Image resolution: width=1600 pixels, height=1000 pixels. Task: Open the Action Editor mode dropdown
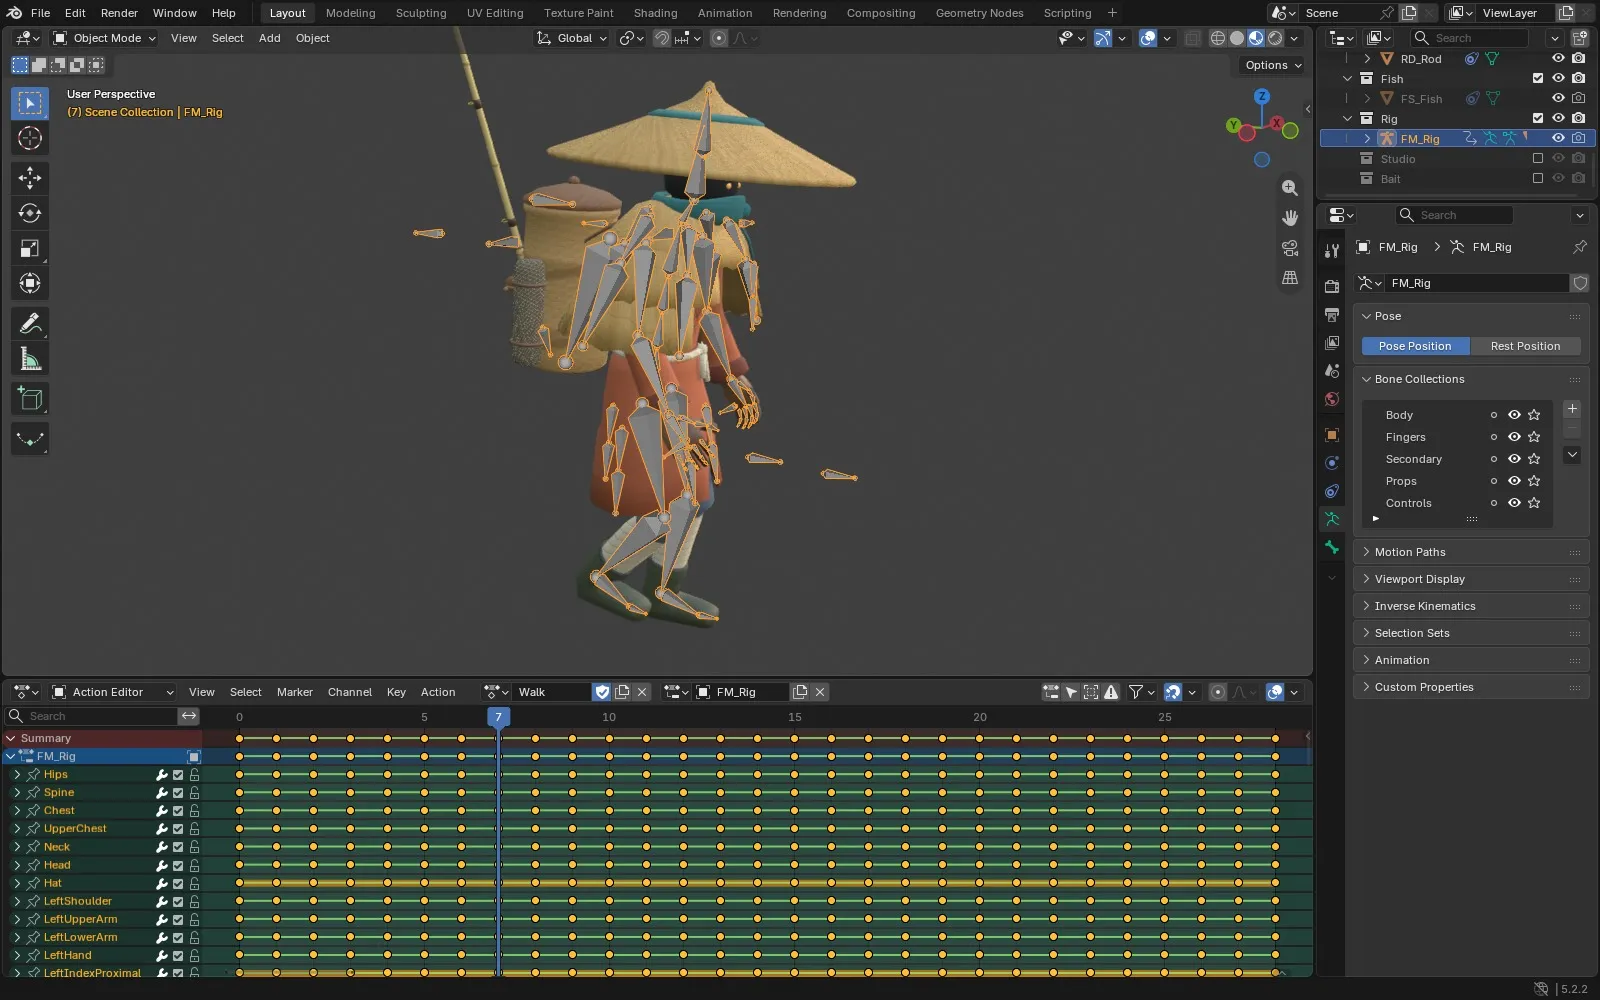(113, 692)
